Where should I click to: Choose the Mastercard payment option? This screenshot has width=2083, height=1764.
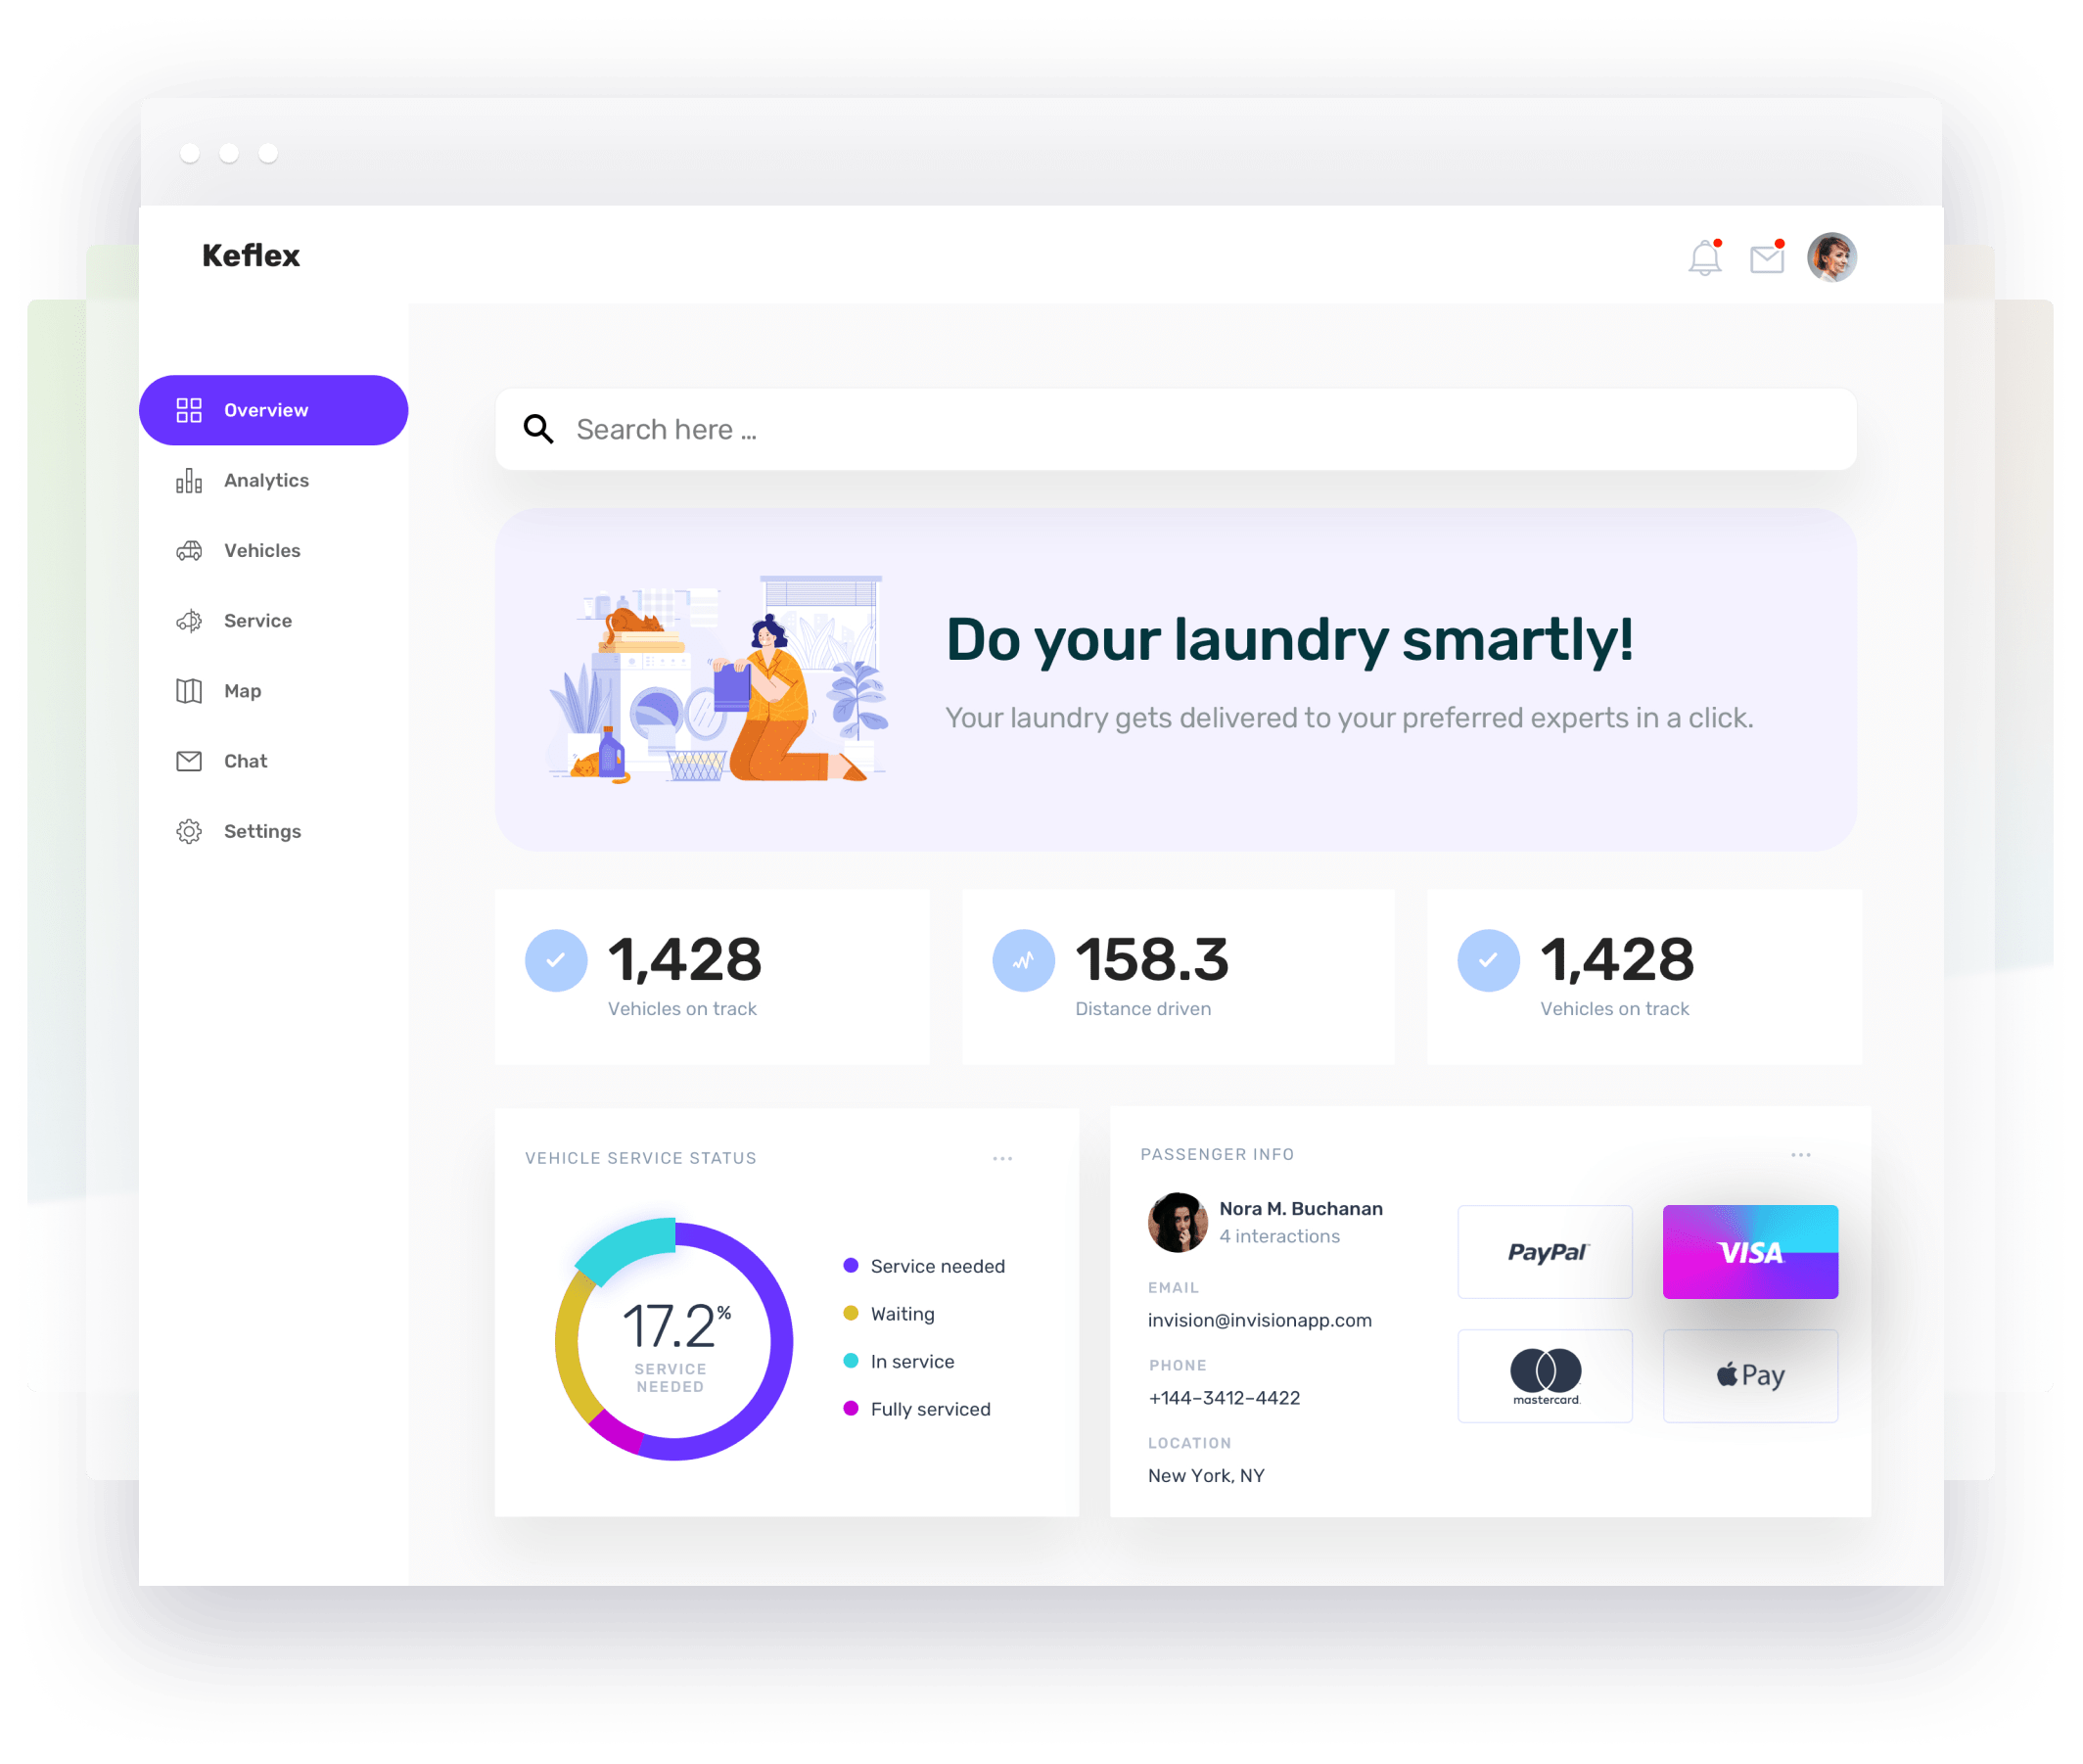(1544, 1376)
